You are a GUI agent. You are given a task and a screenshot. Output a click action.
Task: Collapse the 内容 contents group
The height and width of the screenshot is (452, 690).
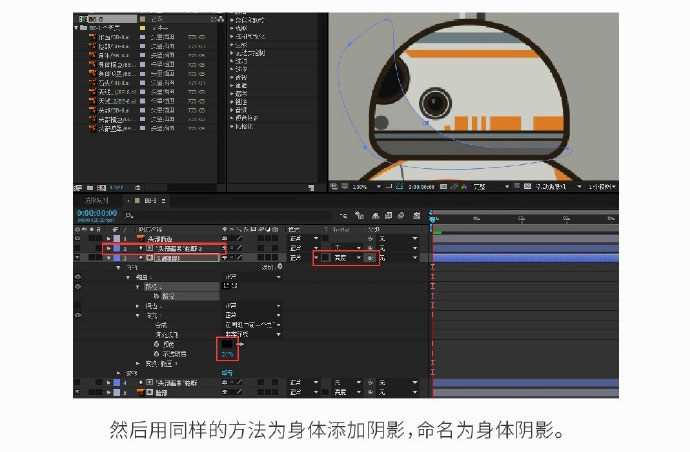point(118,267)
